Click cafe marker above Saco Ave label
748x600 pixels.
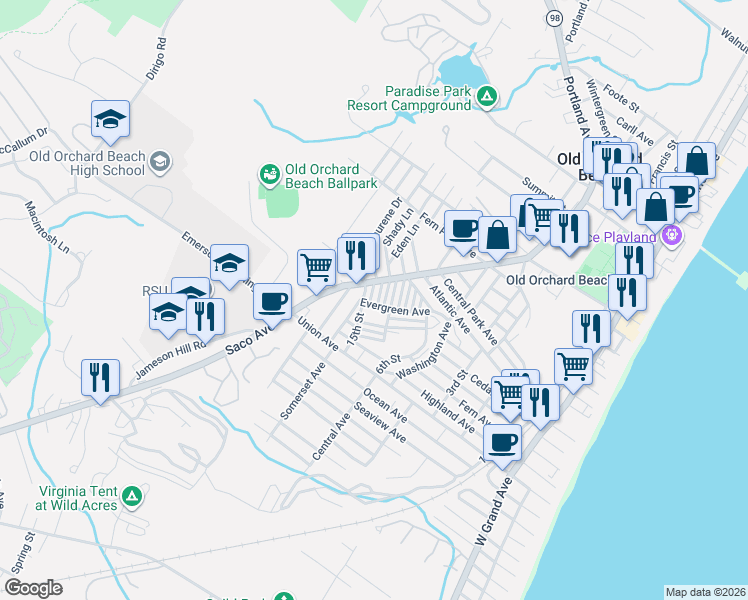coord(272,304)
